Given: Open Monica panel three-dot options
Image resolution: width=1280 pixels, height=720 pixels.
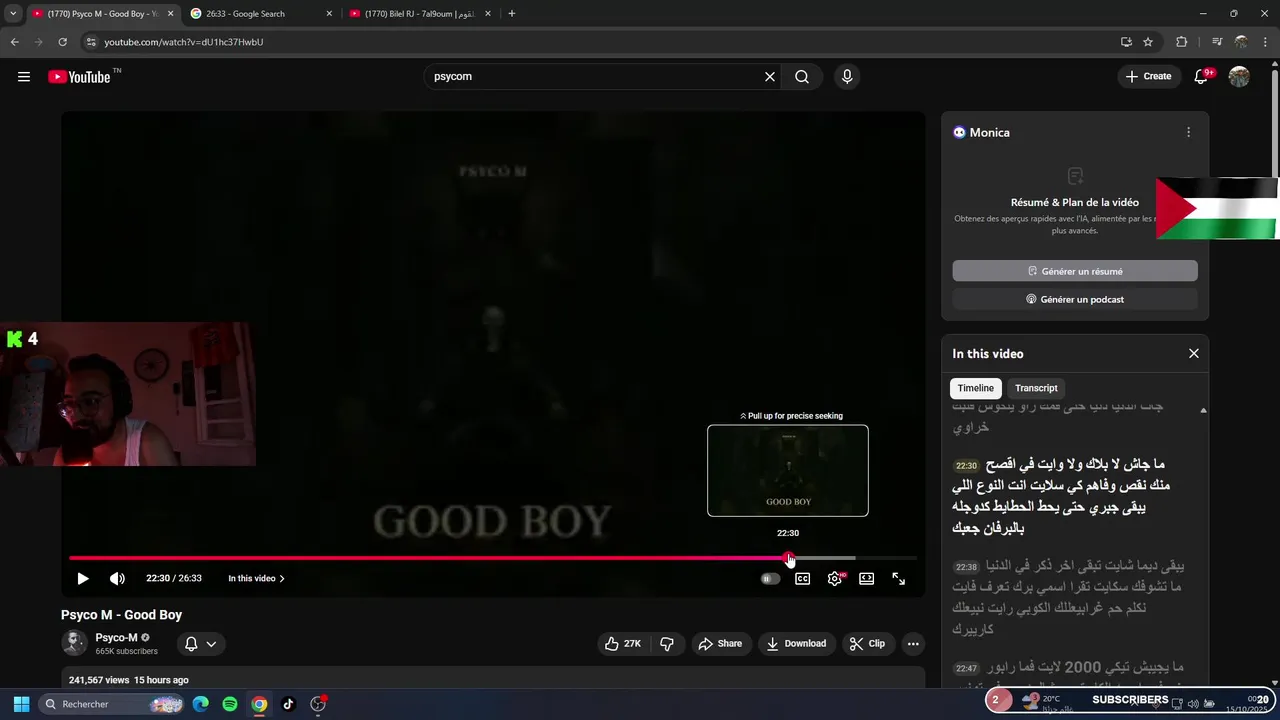Looking at the screenshot, I should click(1188, 132).
